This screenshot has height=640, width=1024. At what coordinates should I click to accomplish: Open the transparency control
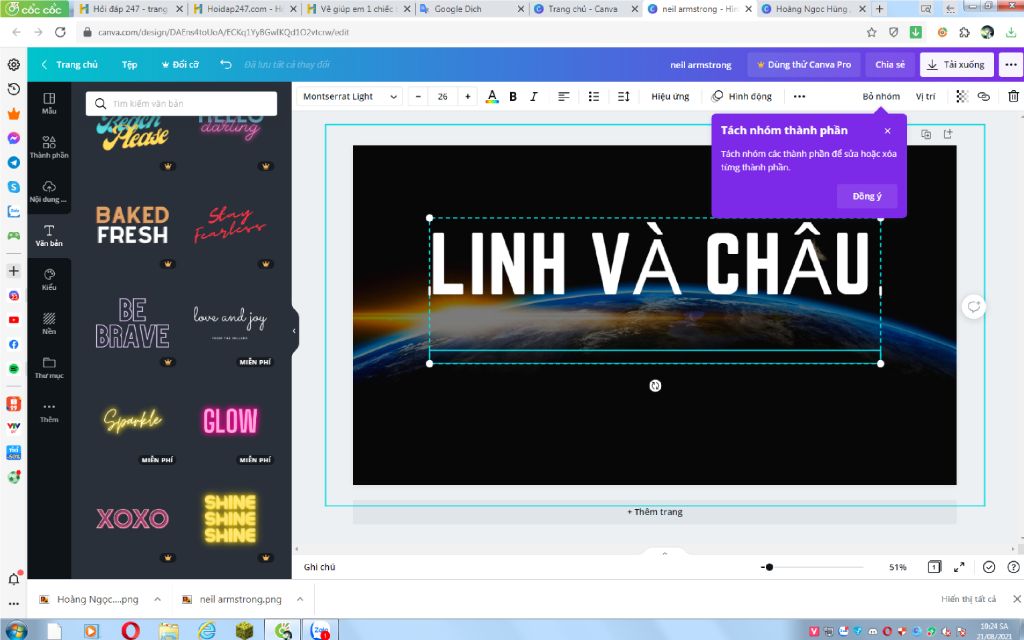click(x=962, y=97)
